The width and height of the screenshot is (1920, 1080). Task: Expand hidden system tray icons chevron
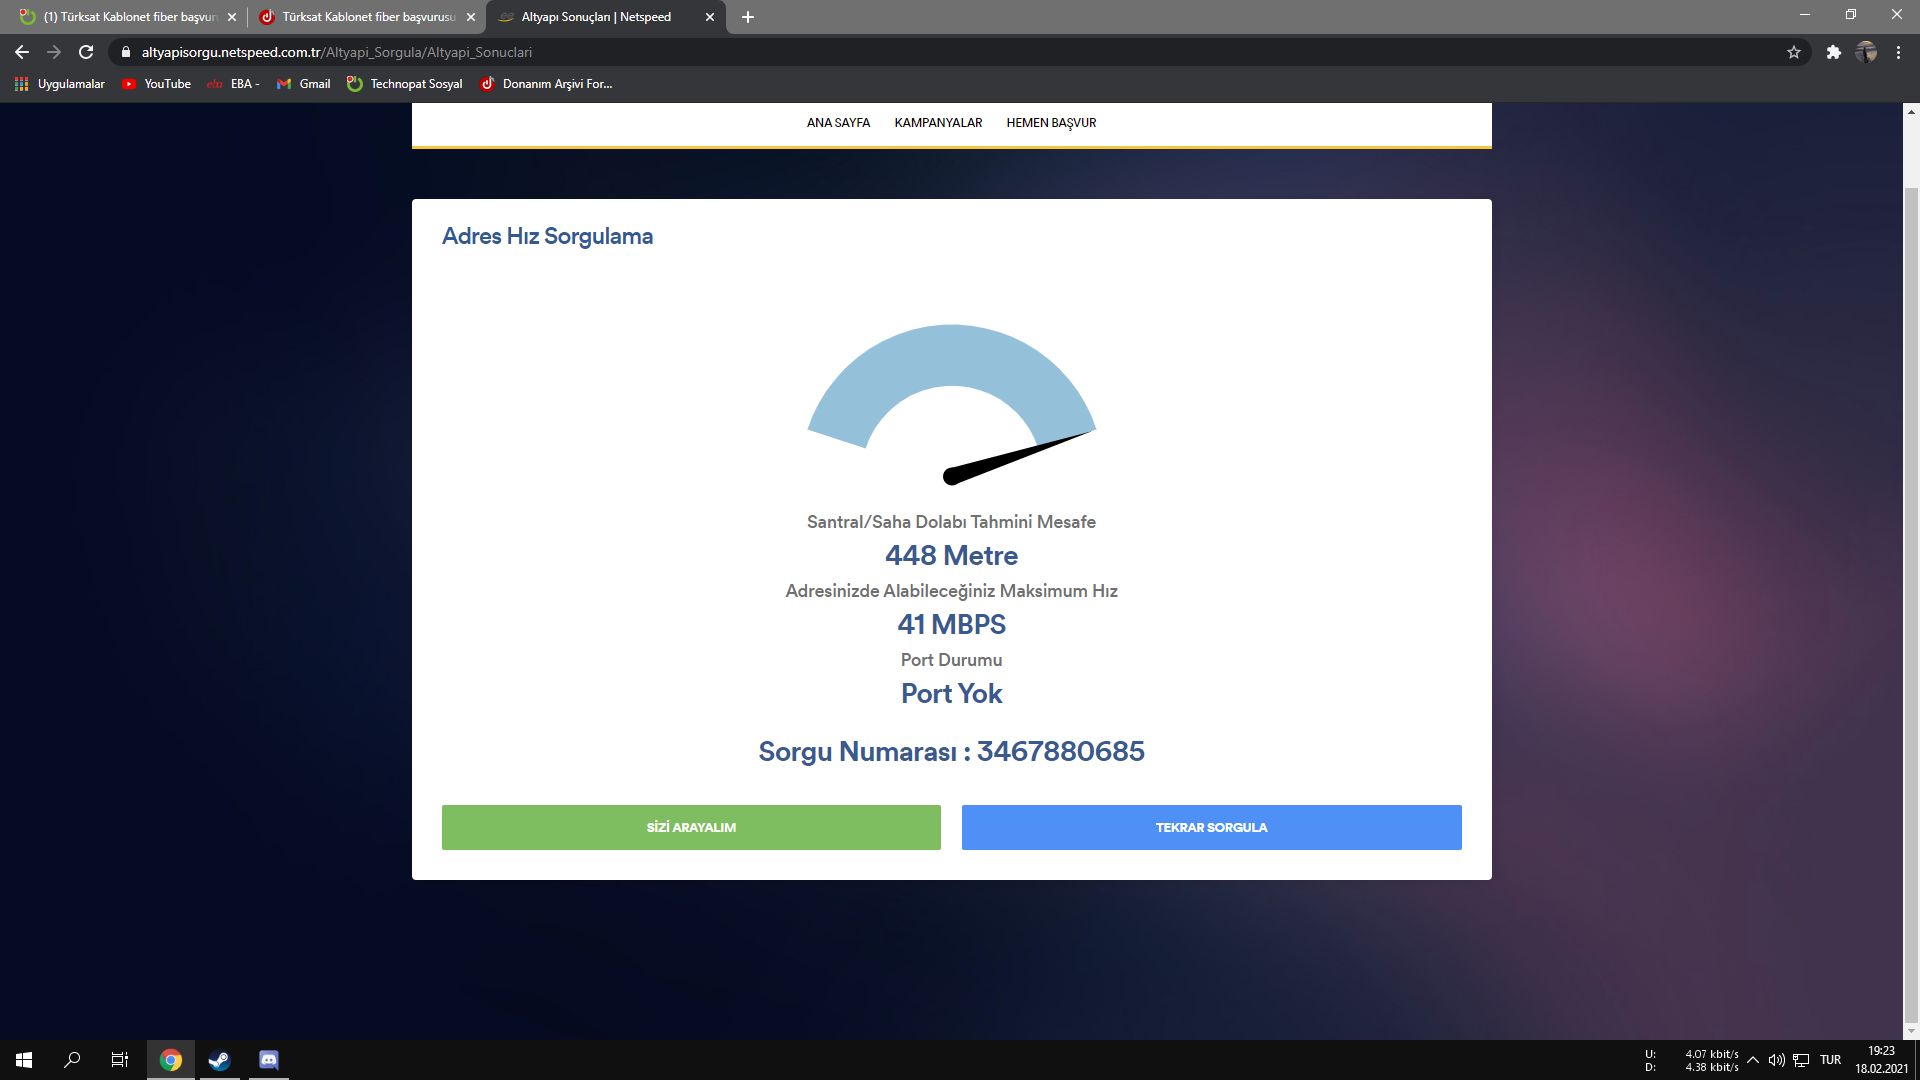click(x=1753, y=1060)
